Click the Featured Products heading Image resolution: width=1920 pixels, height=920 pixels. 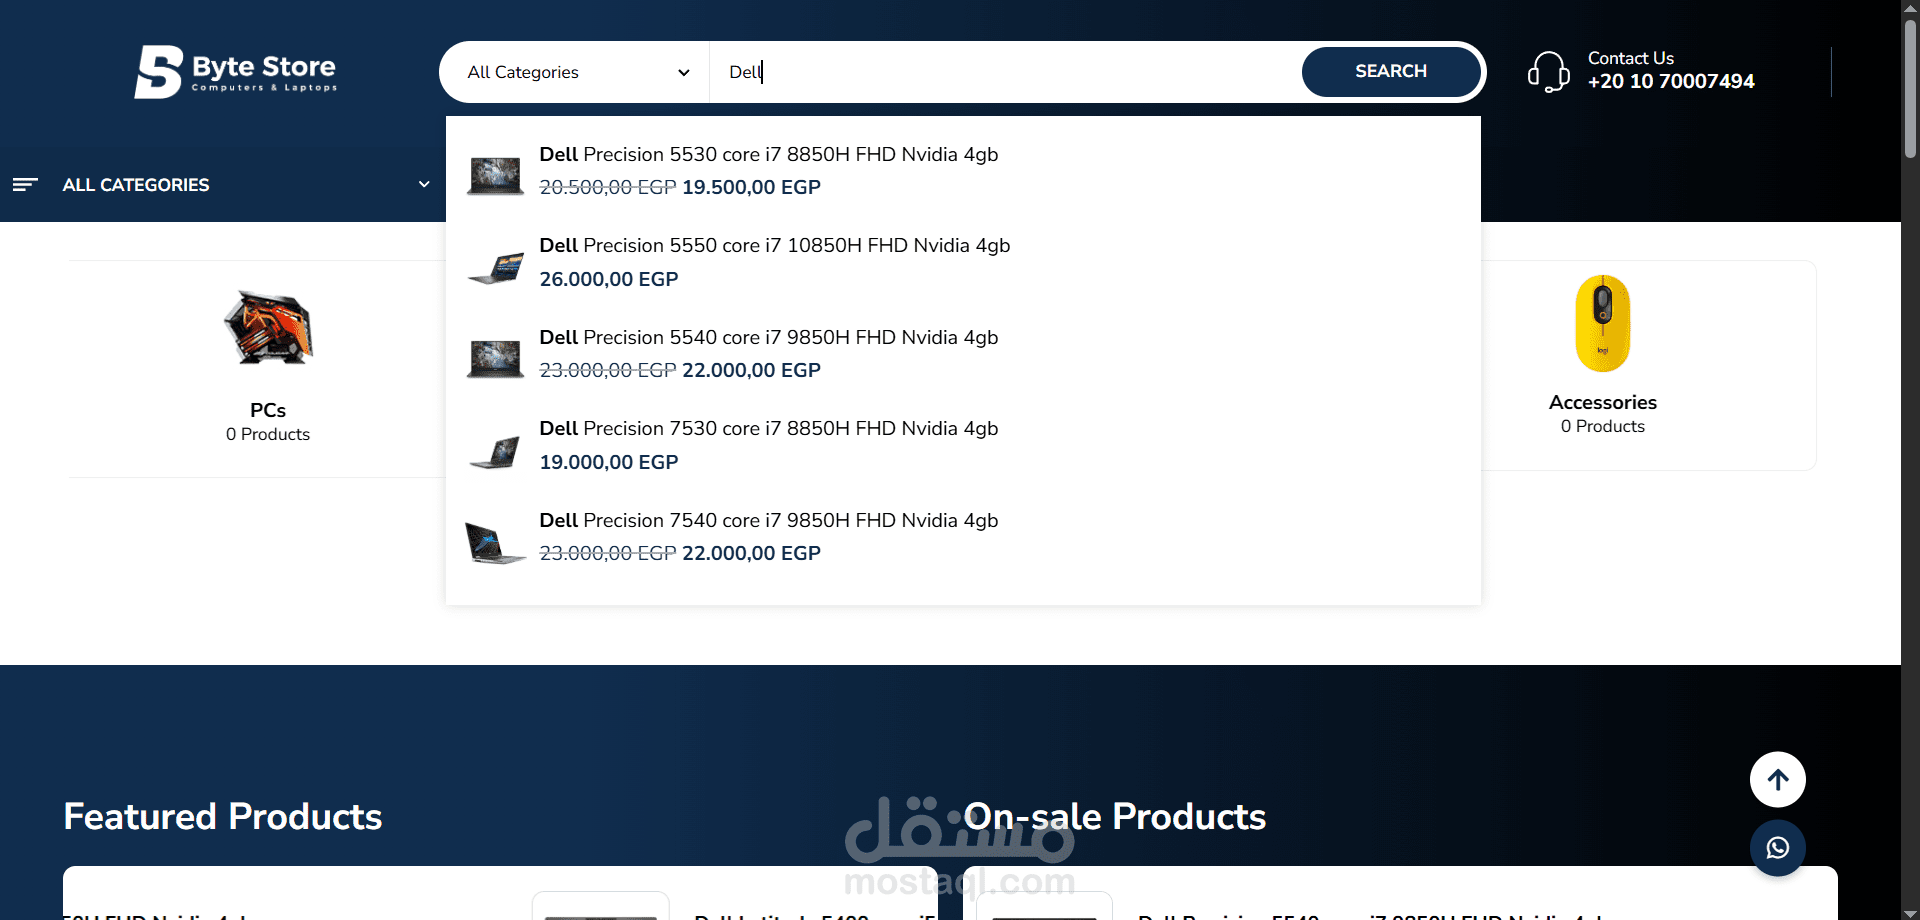223,816
